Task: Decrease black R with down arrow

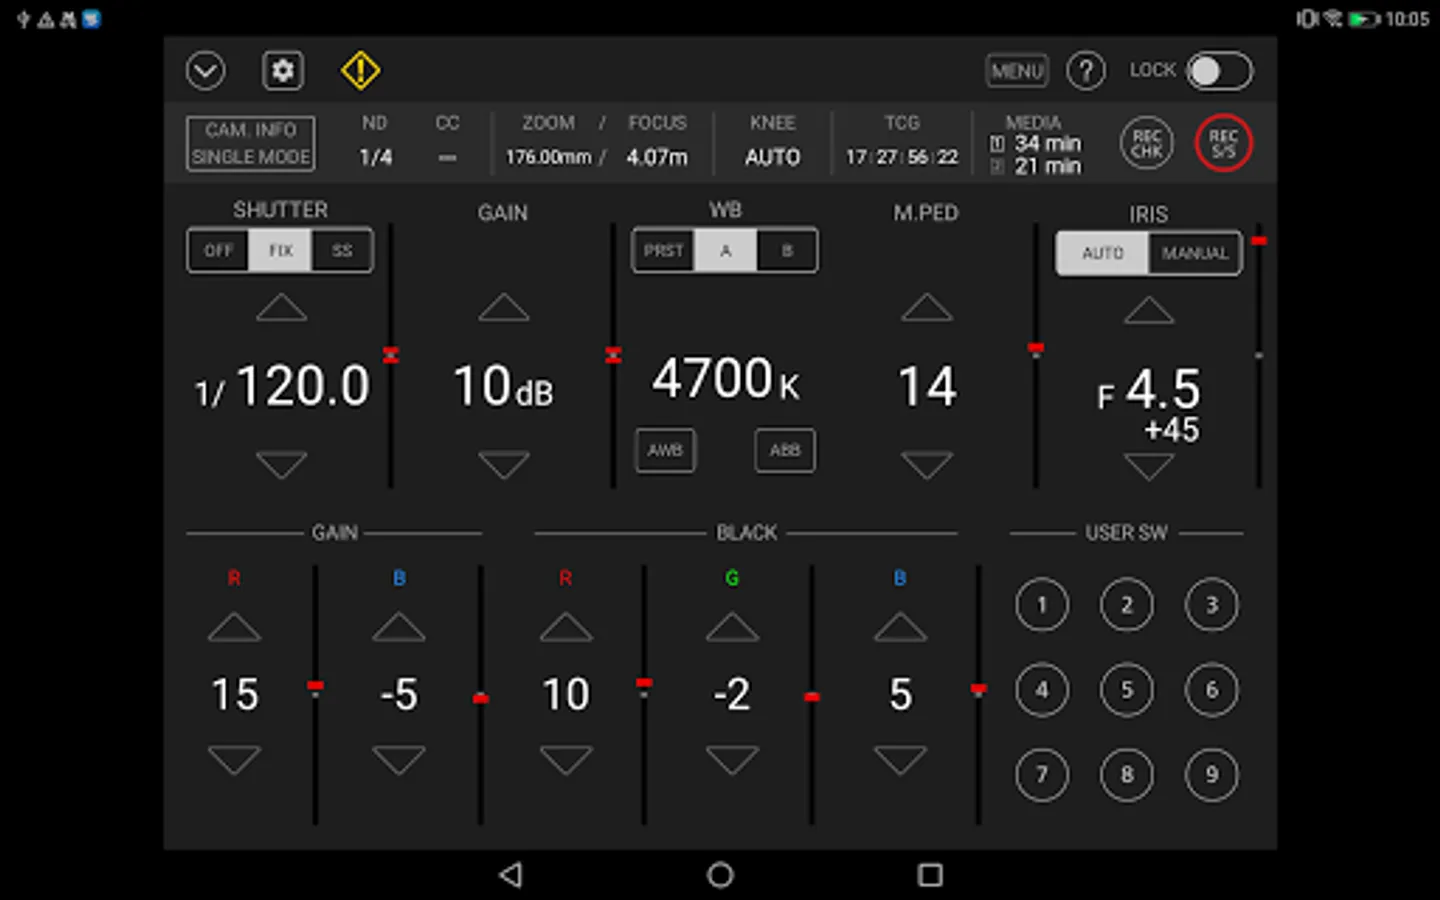Action: [566, 760]
